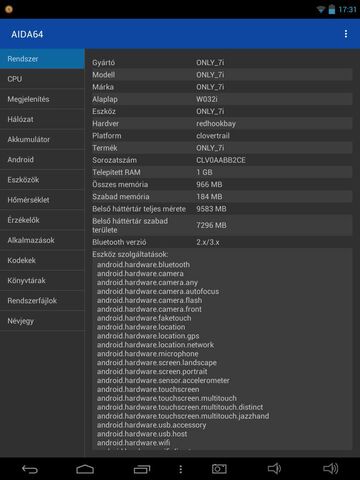Viewport: 360px width, 480px height.
Task: Tap the 17:31 clock in status bar
Action: point(347,10)
